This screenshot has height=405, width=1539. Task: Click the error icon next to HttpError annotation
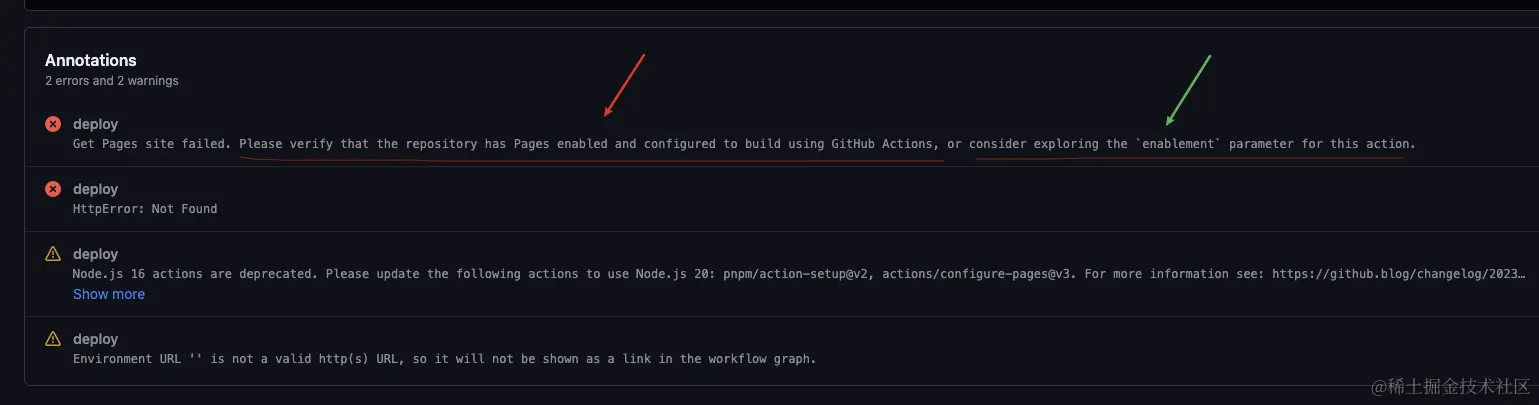click(x=53, y=189)
